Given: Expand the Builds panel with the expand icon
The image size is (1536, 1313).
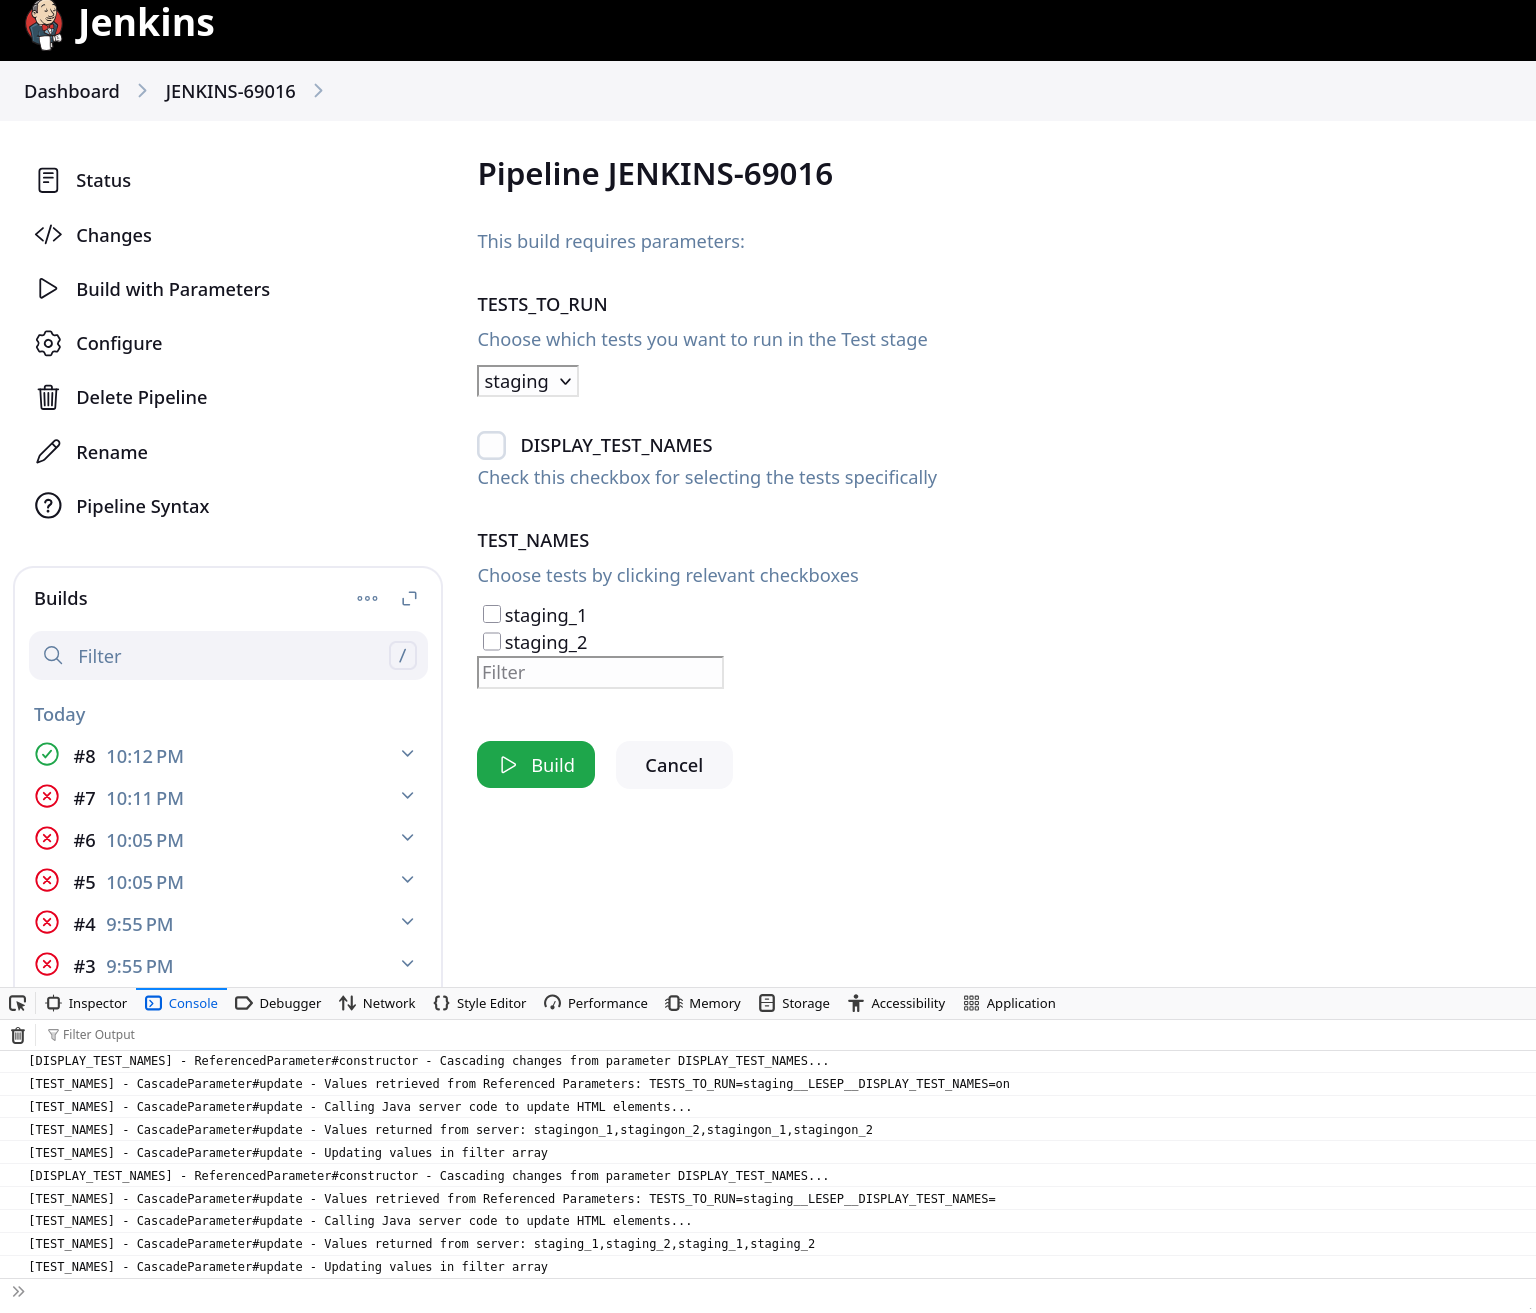Looking at the screenshot, I should point(409,599).
